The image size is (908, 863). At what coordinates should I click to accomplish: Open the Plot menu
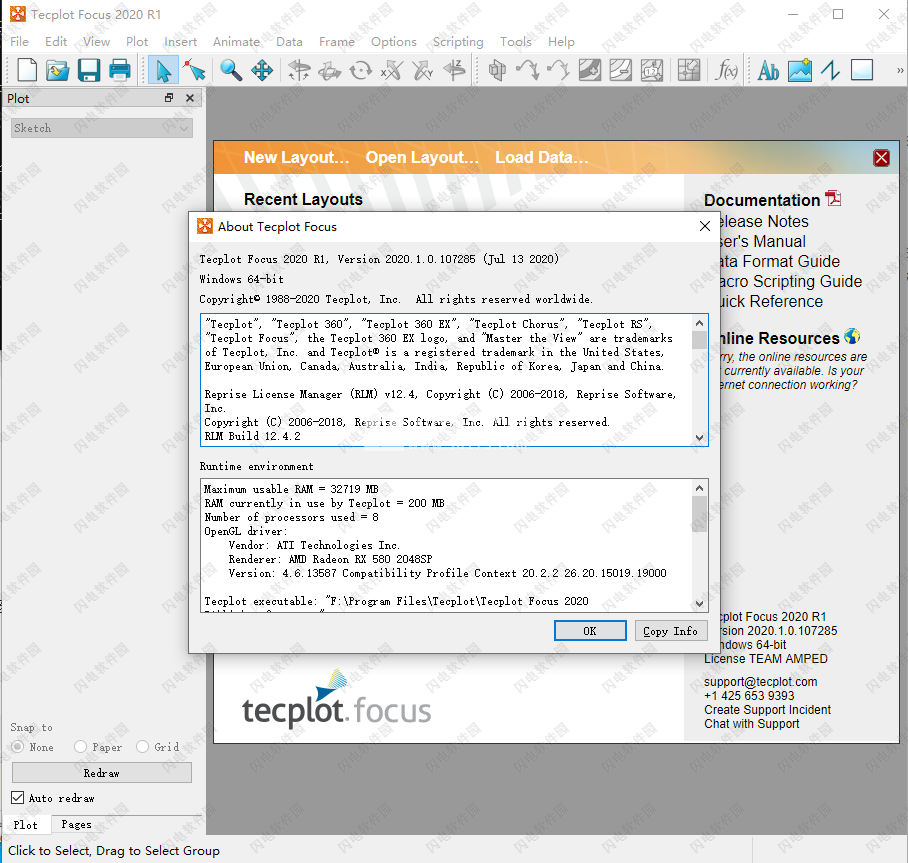pos(137,42)
